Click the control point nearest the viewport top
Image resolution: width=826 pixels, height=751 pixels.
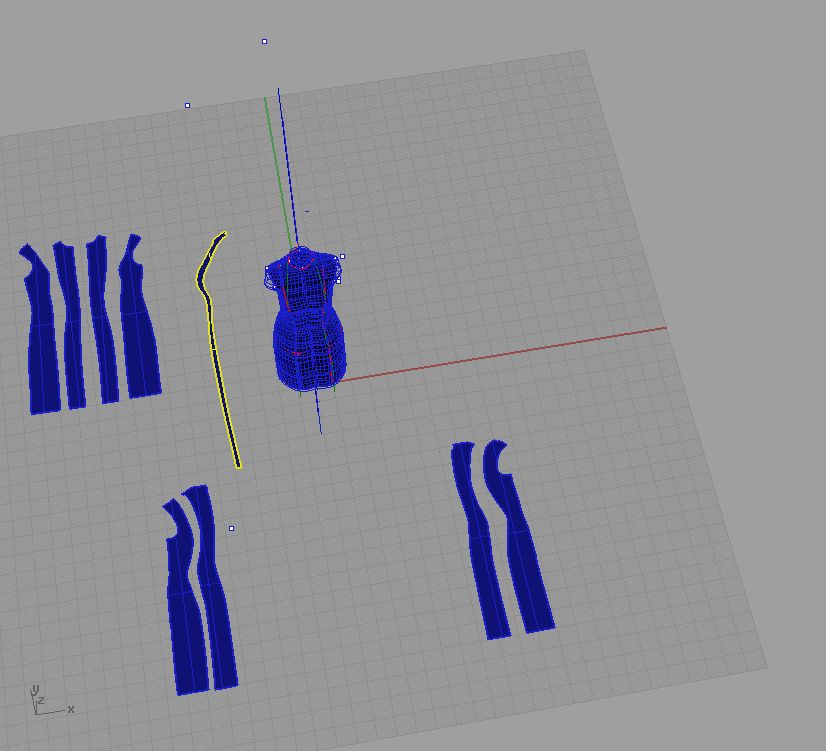pyautogui.click(x=264, y=41)
